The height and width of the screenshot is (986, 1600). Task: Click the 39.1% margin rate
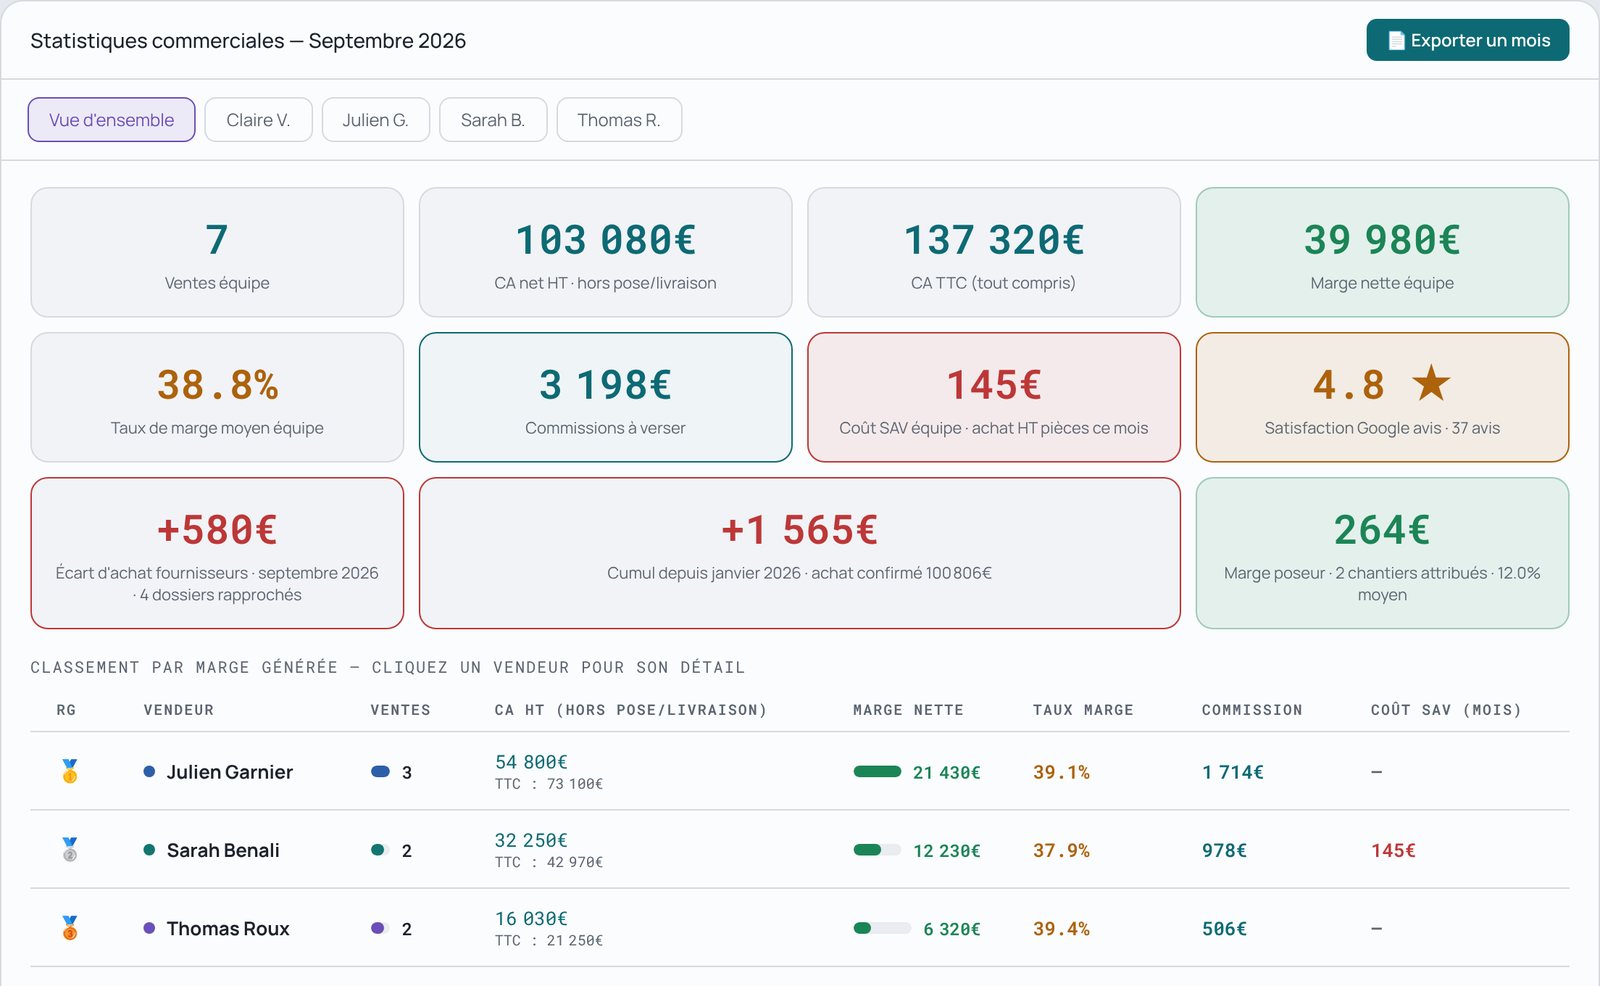(x=1061, y=772)
